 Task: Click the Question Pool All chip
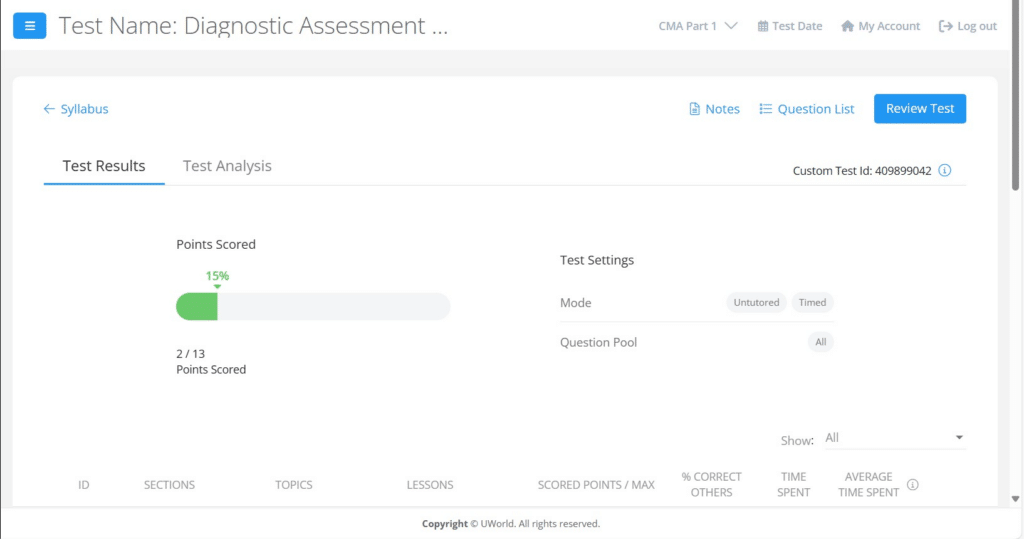[820, 342]
